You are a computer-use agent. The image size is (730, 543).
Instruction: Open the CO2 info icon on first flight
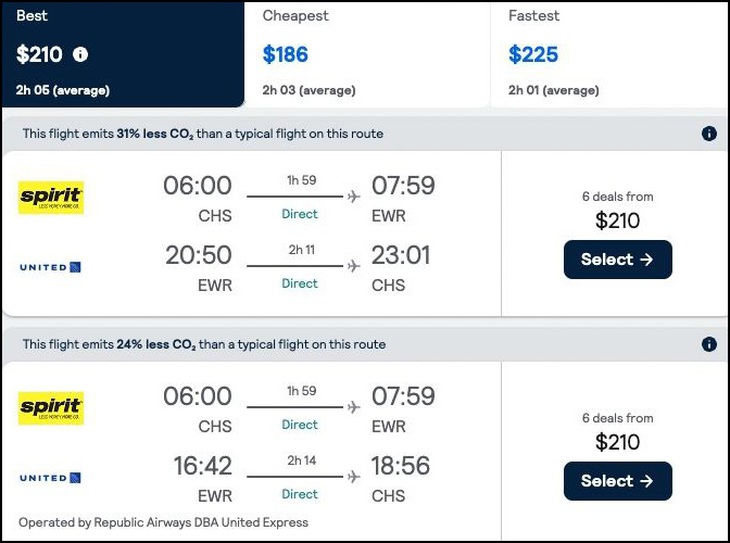[x=709, y=134]
